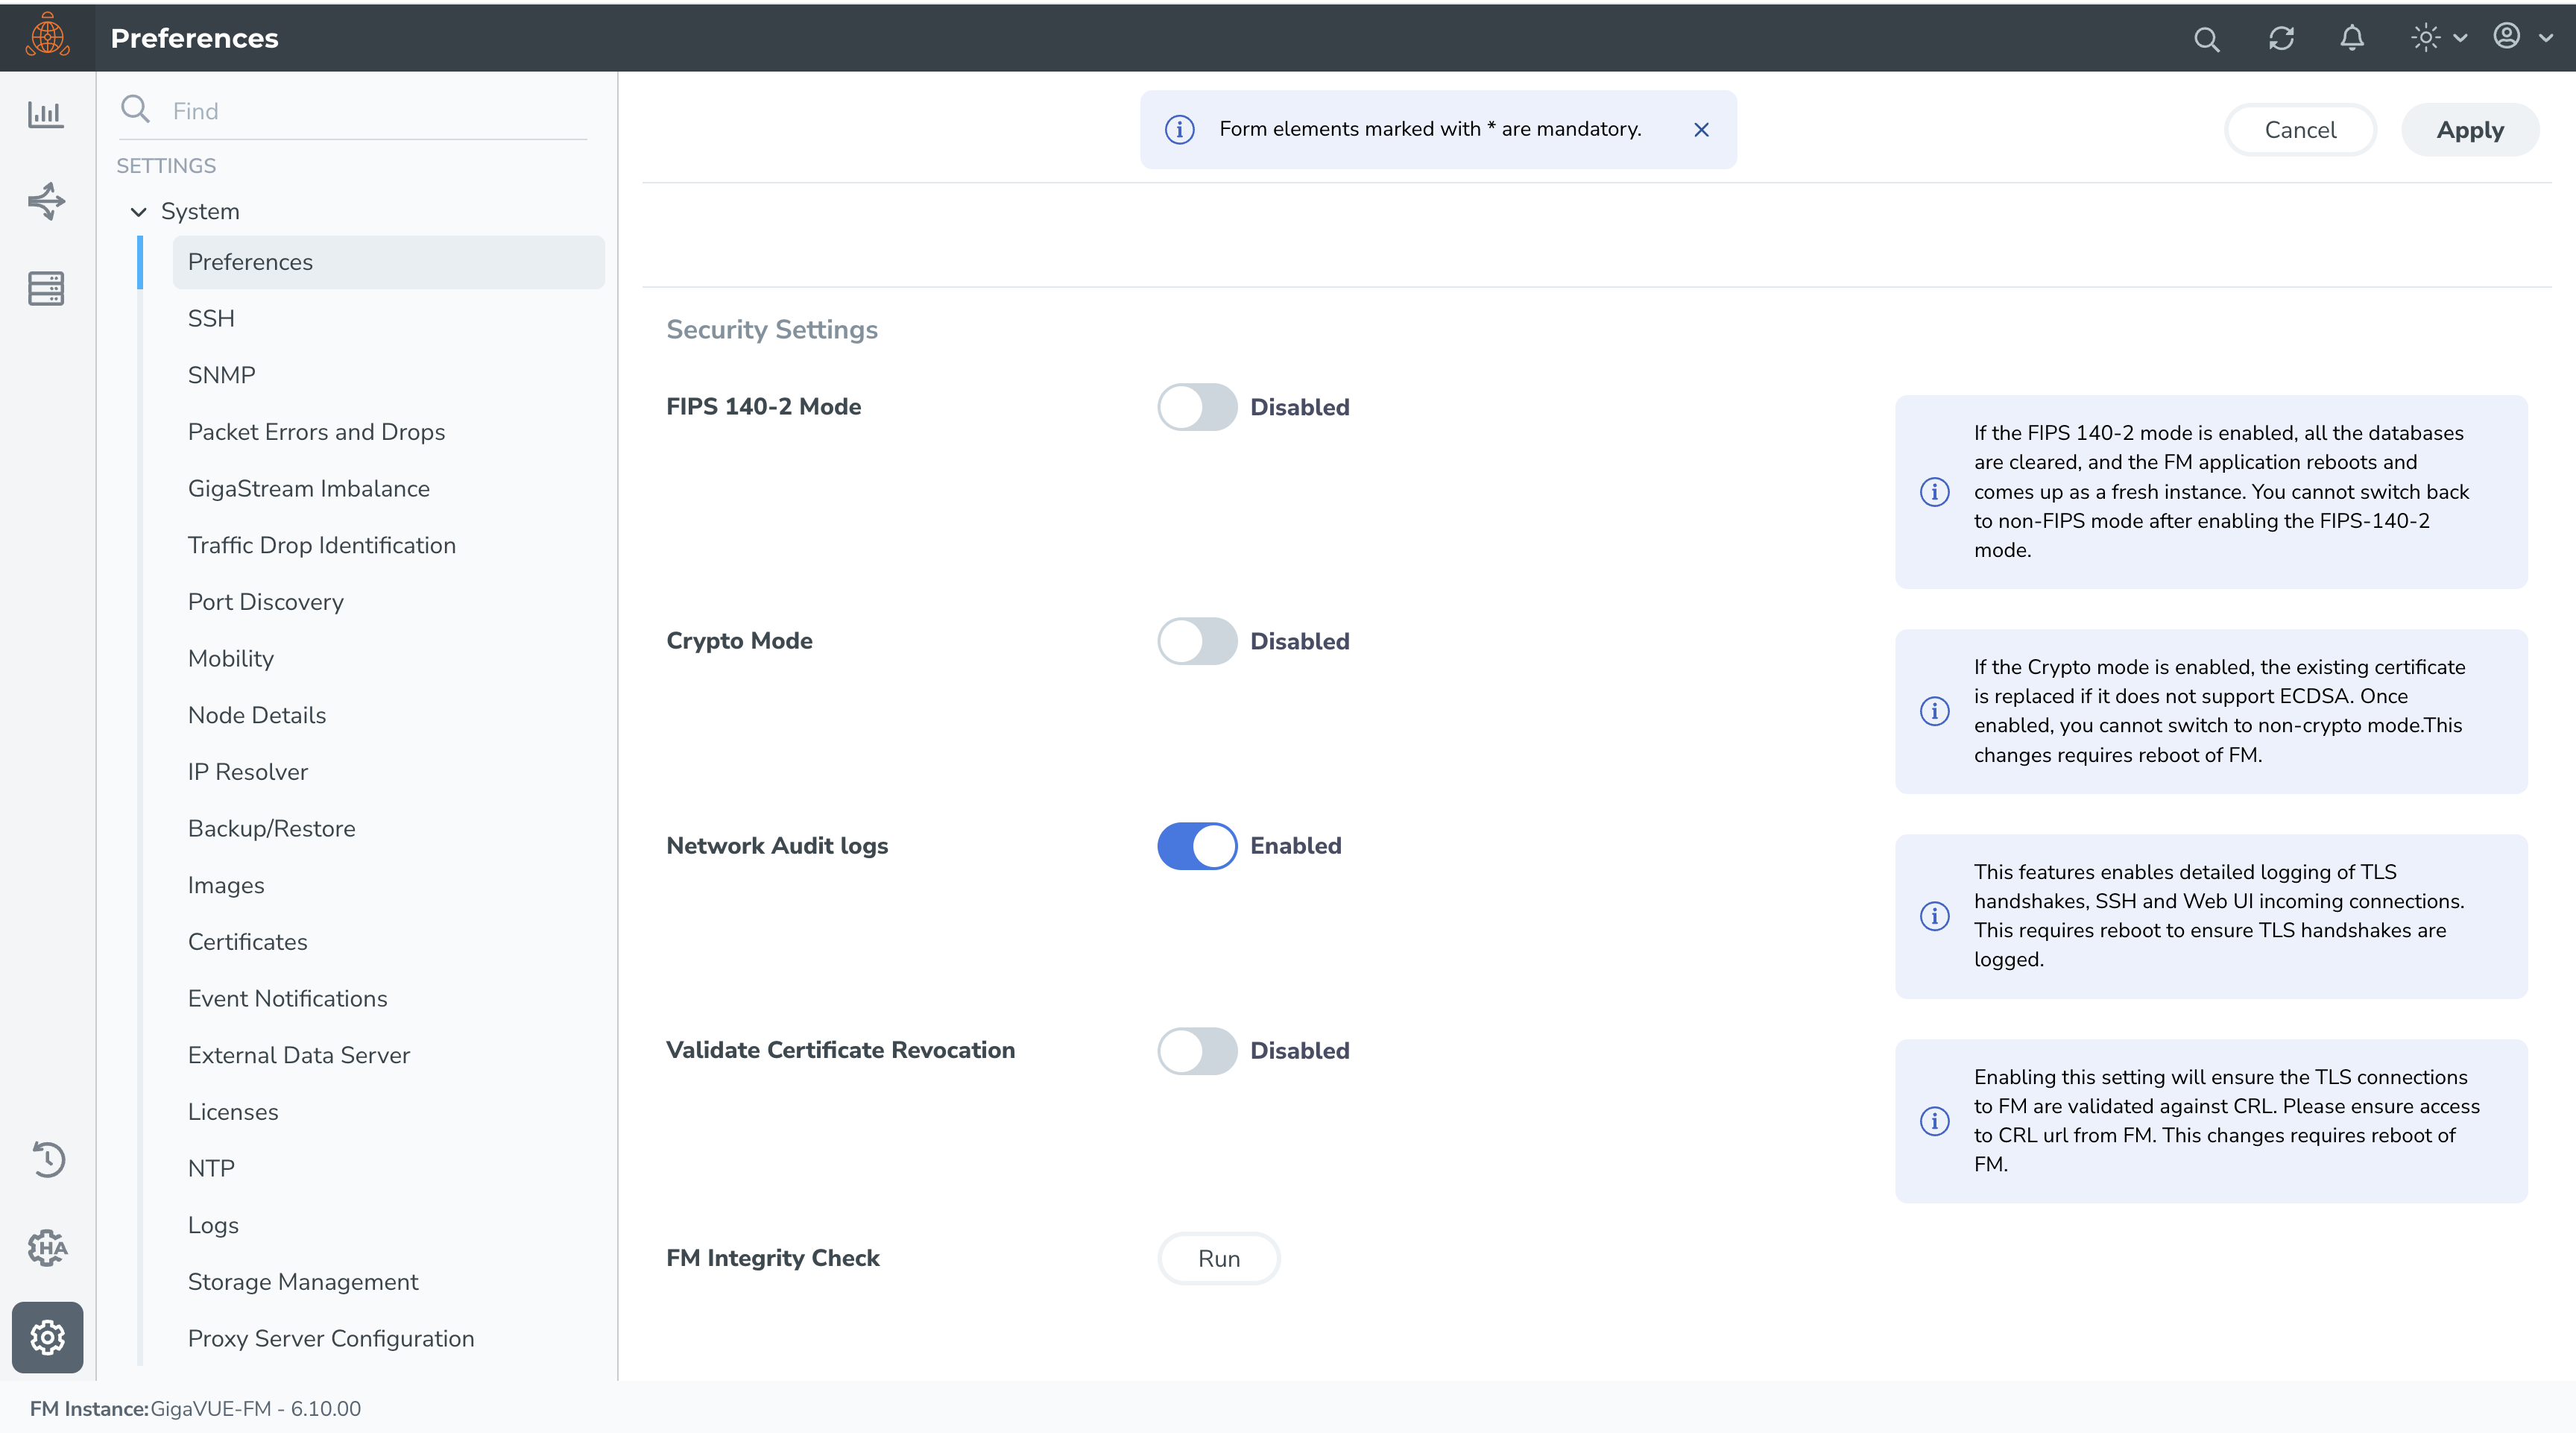Toggle Validate Certificate Revocation switch
2576x1433 pixels.
click(x=1197, y=1051)
